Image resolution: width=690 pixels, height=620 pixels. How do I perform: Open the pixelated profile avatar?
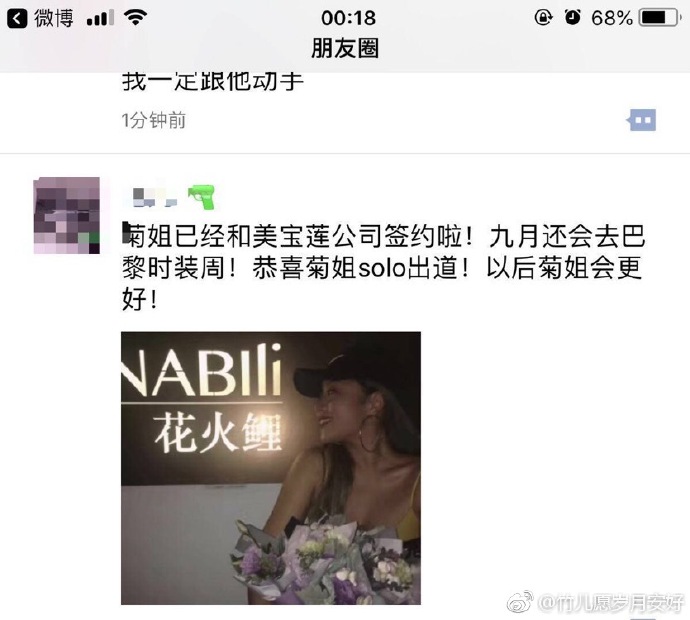(x=67, y=215)
